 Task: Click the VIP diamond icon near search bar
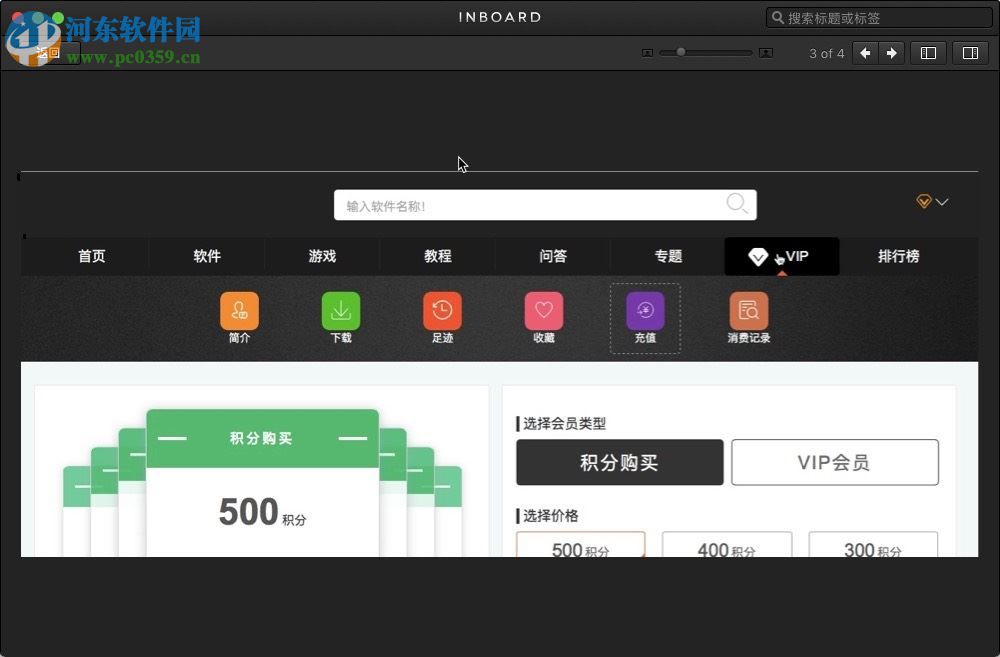pyautogui.click(x=923, y=201)
